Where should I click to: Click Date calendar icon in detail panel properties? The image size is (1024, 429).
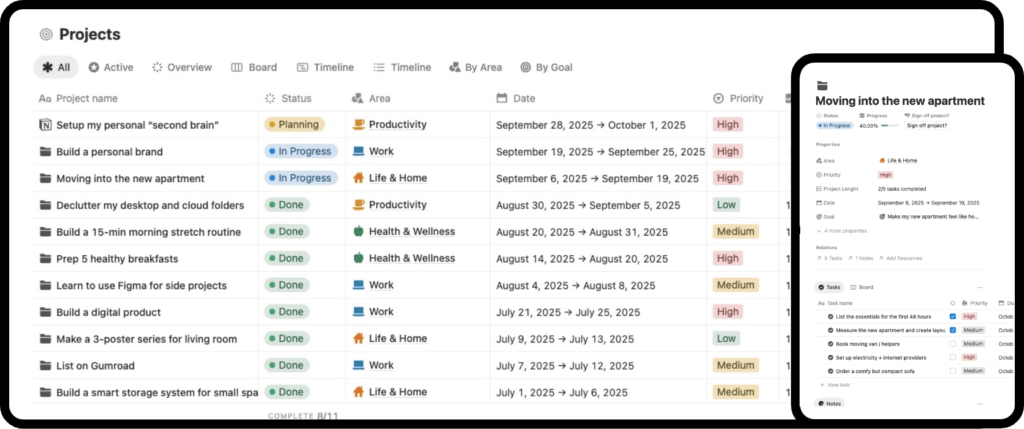click(819, 202)
